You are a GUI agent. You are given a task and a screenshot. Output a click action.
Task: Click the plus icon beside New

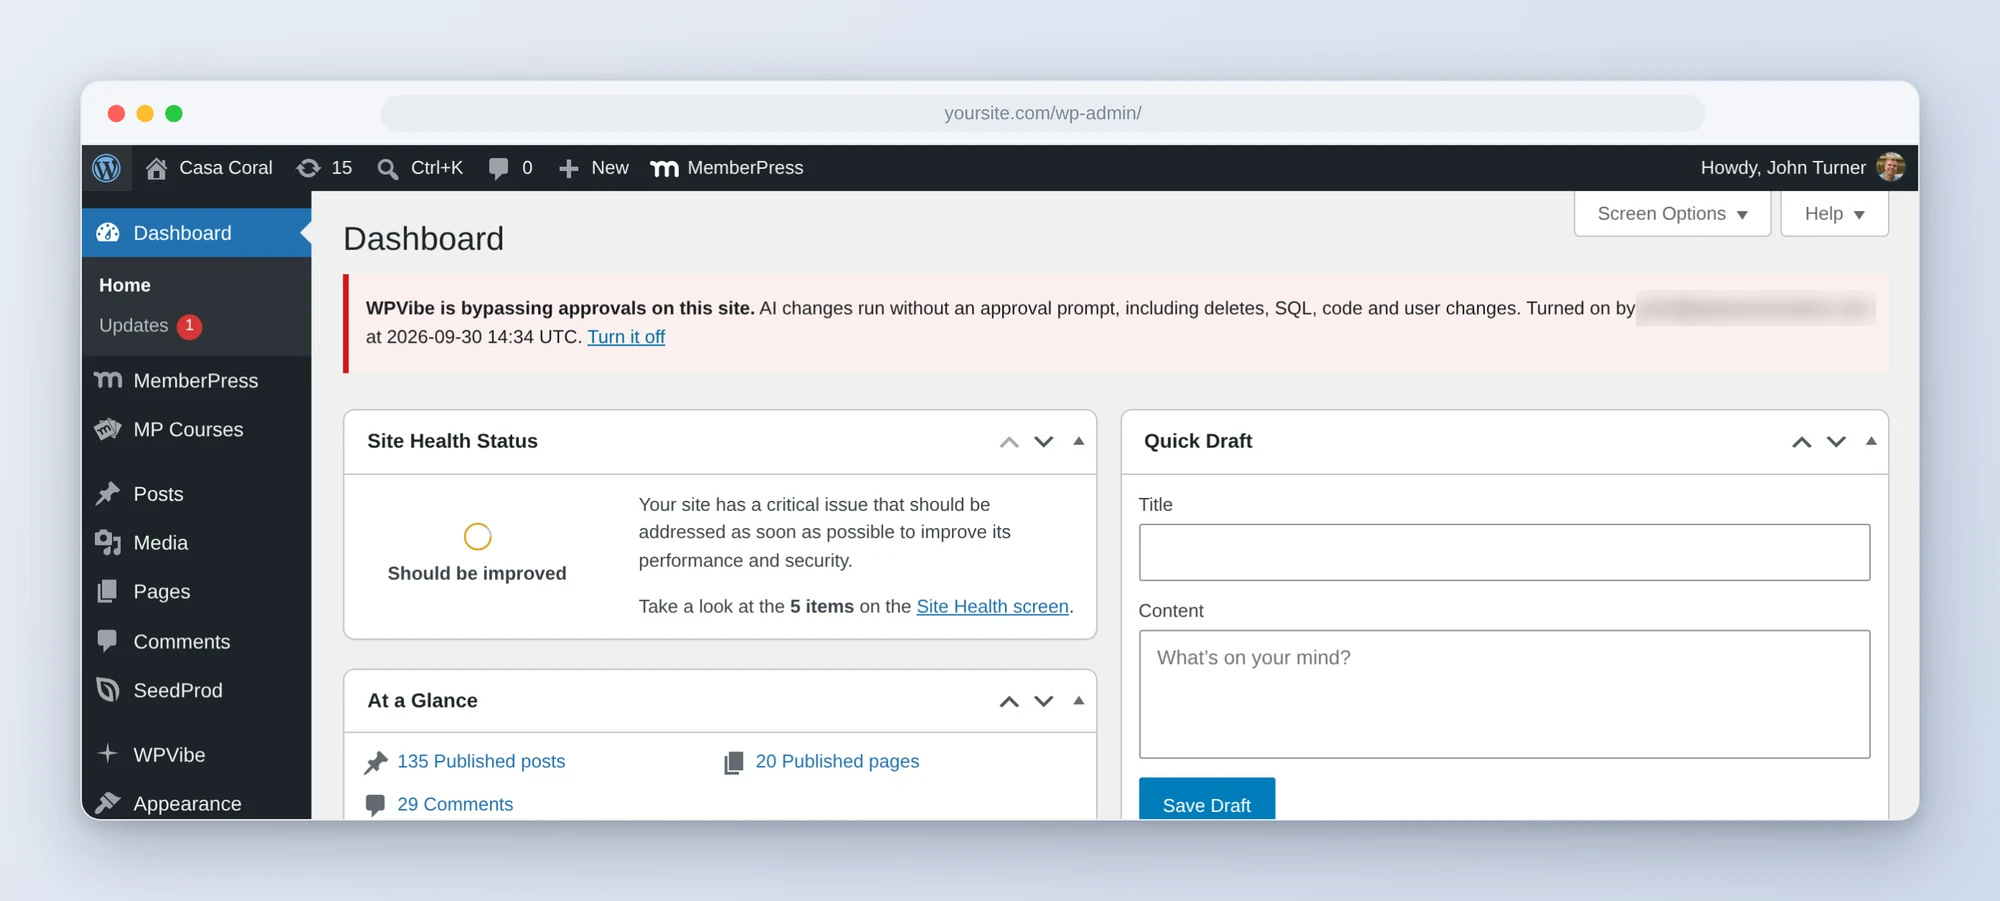tap(569, 169)
